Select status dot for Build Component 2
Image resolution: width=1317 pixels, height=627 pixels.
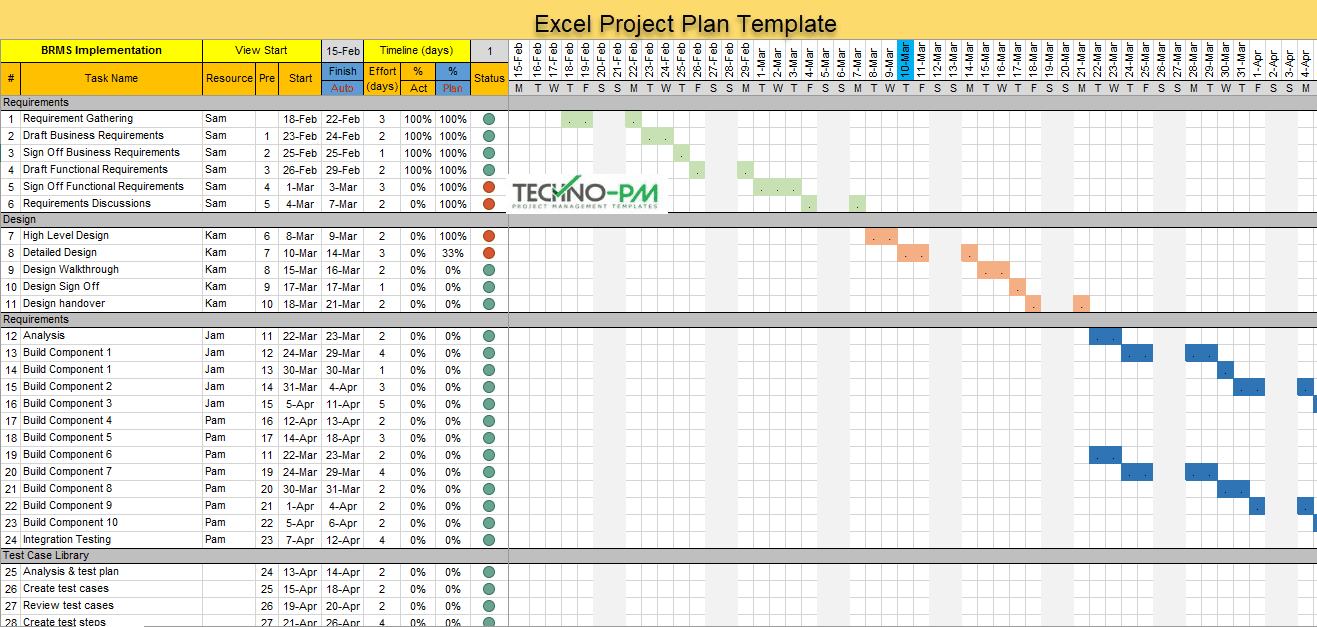tap(489, 387)
